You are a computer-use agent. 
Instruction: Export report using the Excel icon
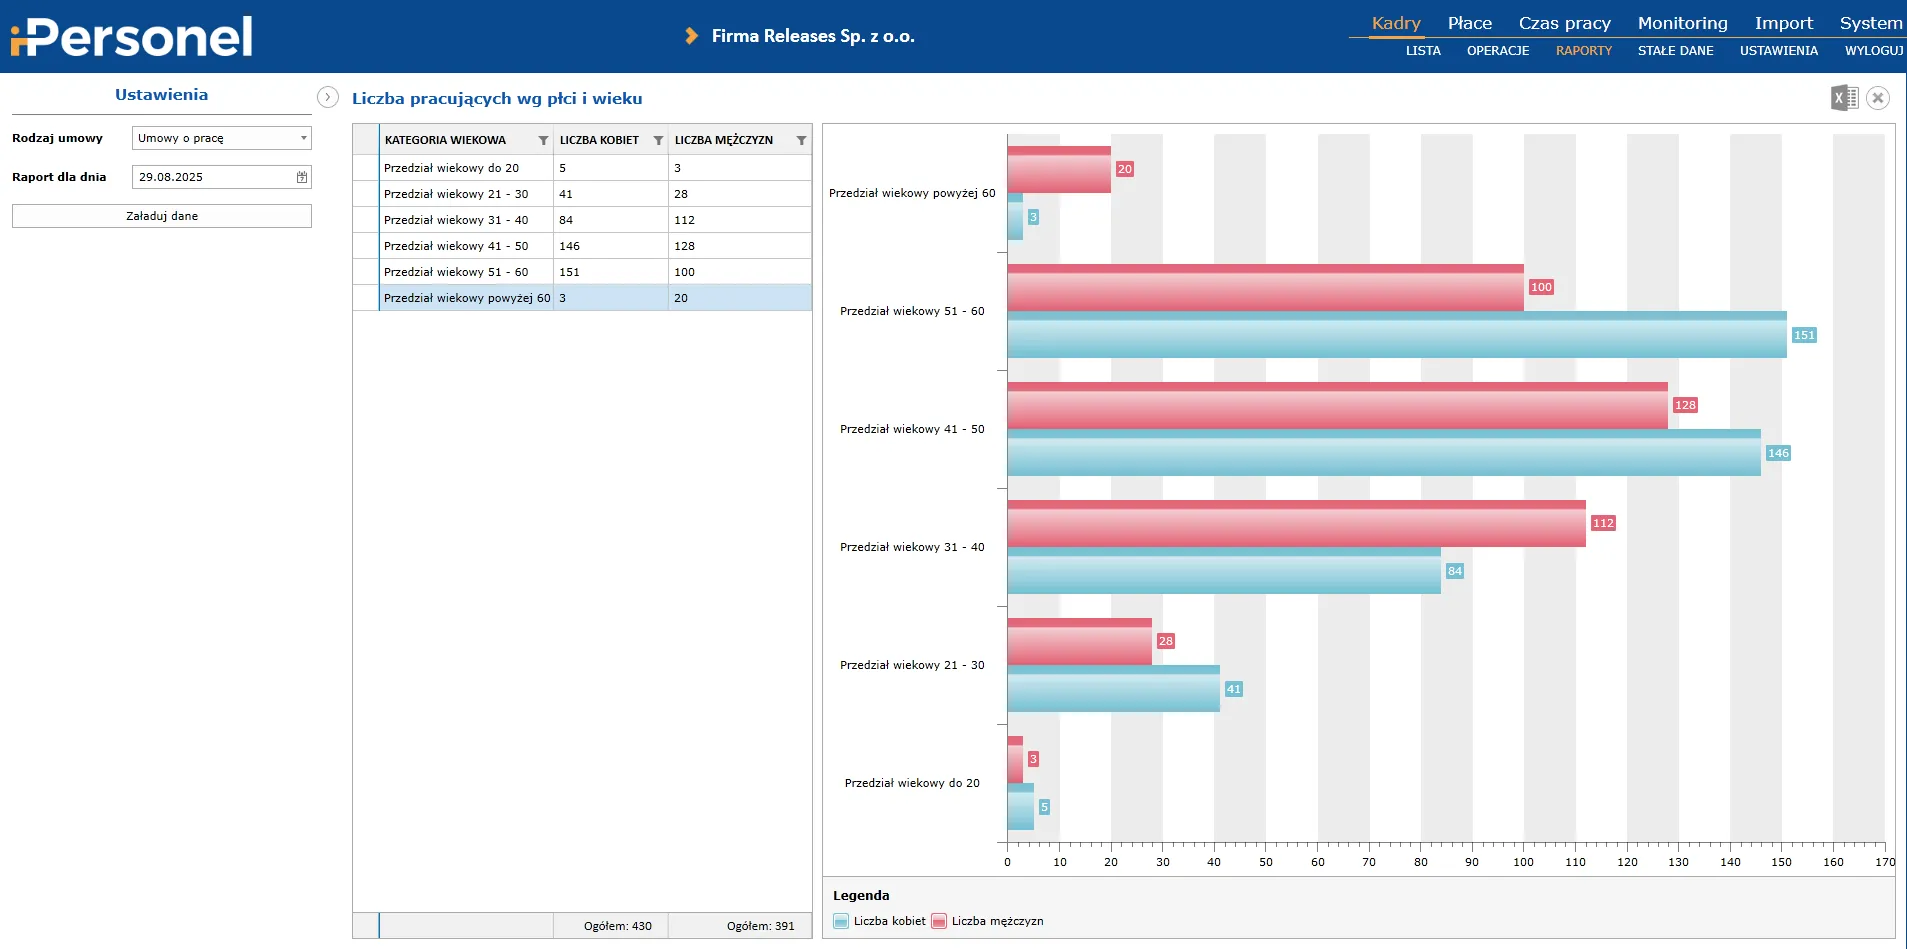[1844, 98]
